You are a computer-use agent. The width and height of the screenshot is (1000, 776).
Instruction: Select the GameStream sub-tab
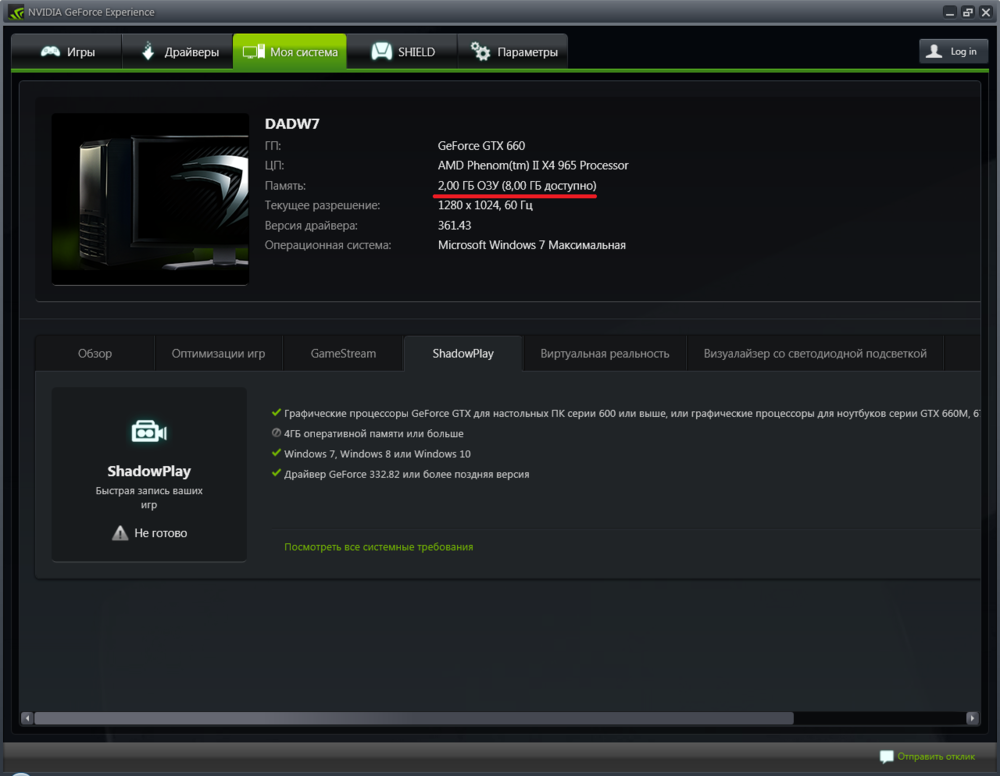point(343,353)
